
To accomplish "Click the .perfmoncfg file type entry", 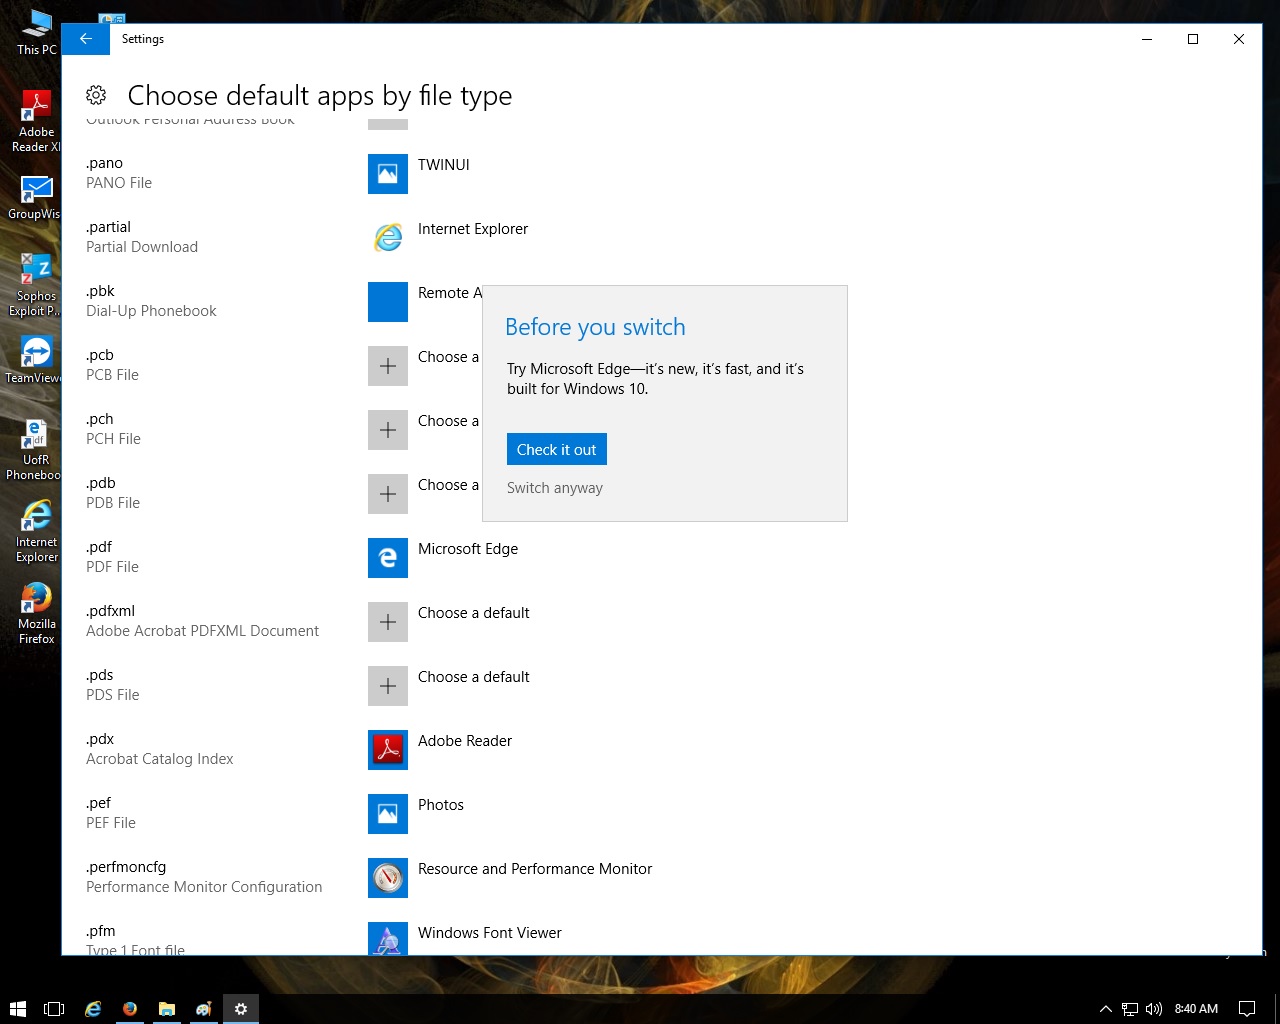I will click(204, 877).
